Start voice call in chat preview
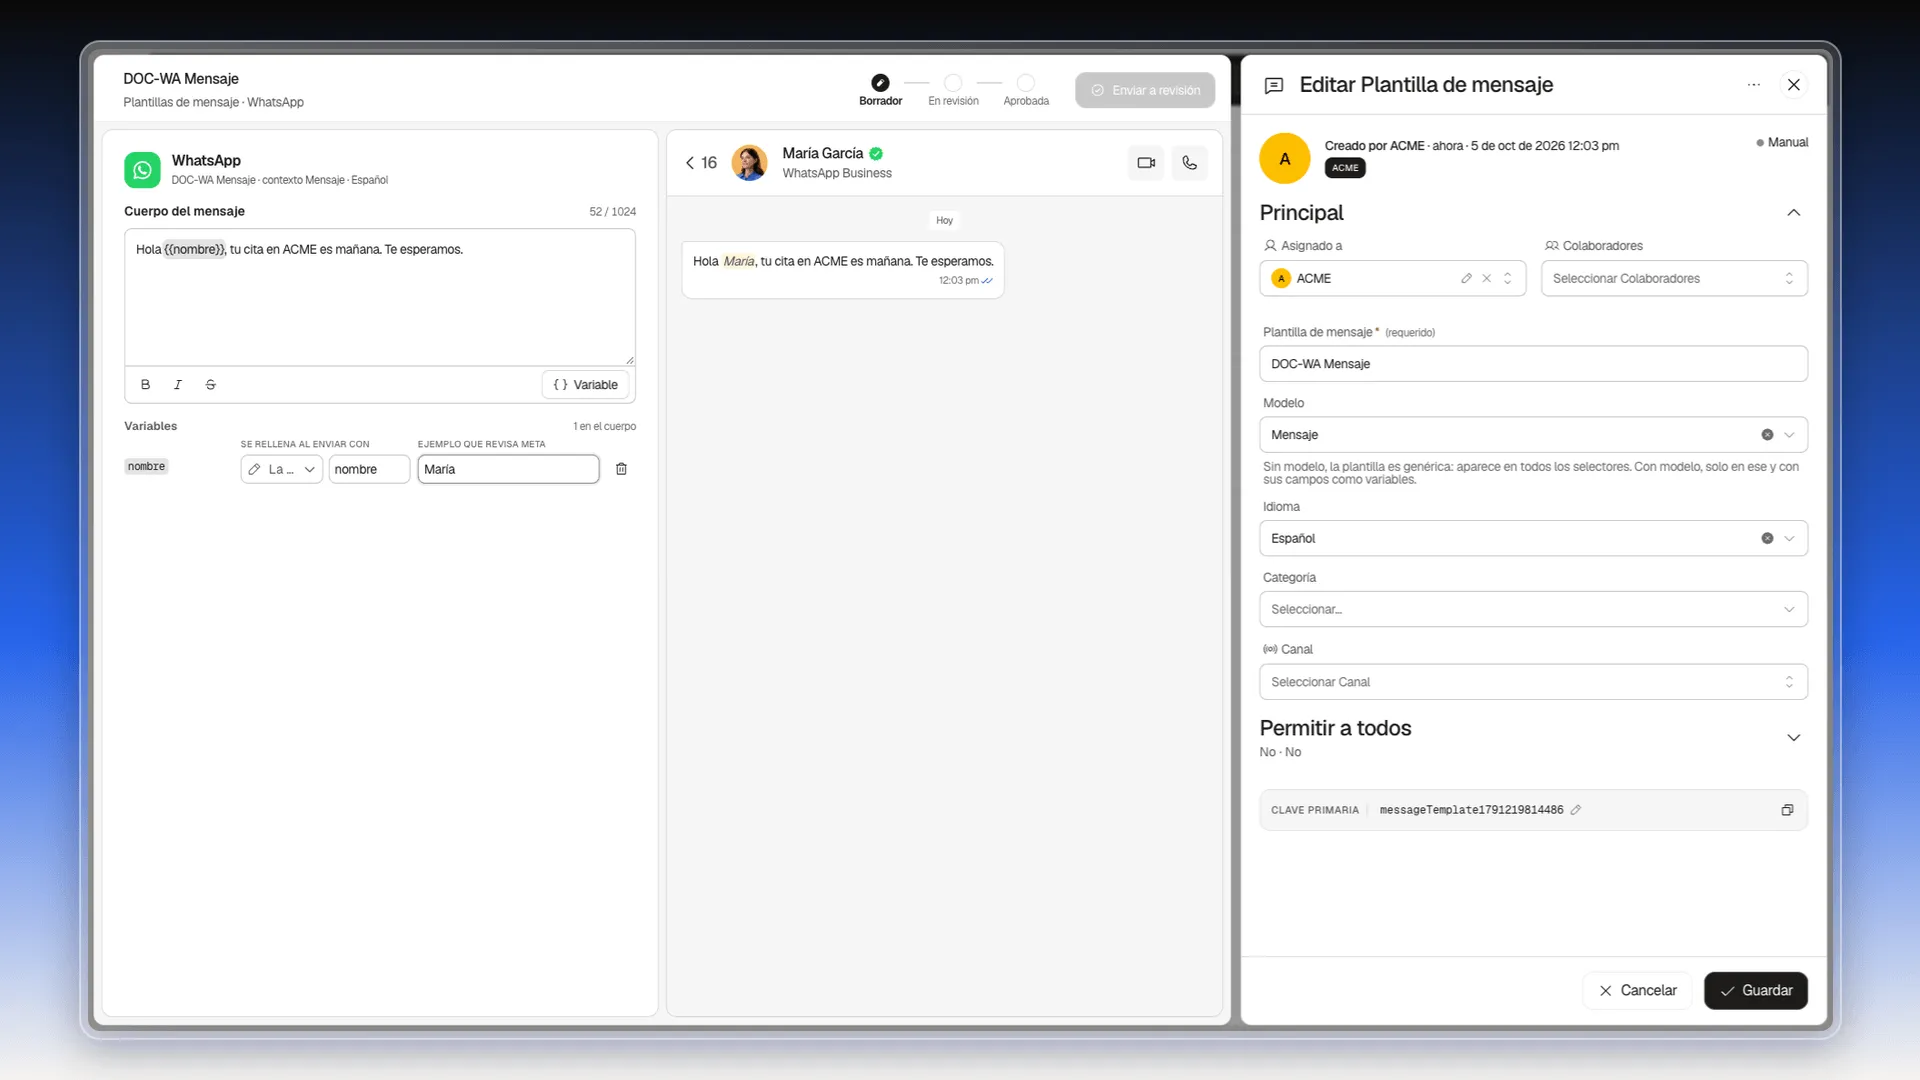This screenshot has height=1080, width=1920. point(1189,162)
